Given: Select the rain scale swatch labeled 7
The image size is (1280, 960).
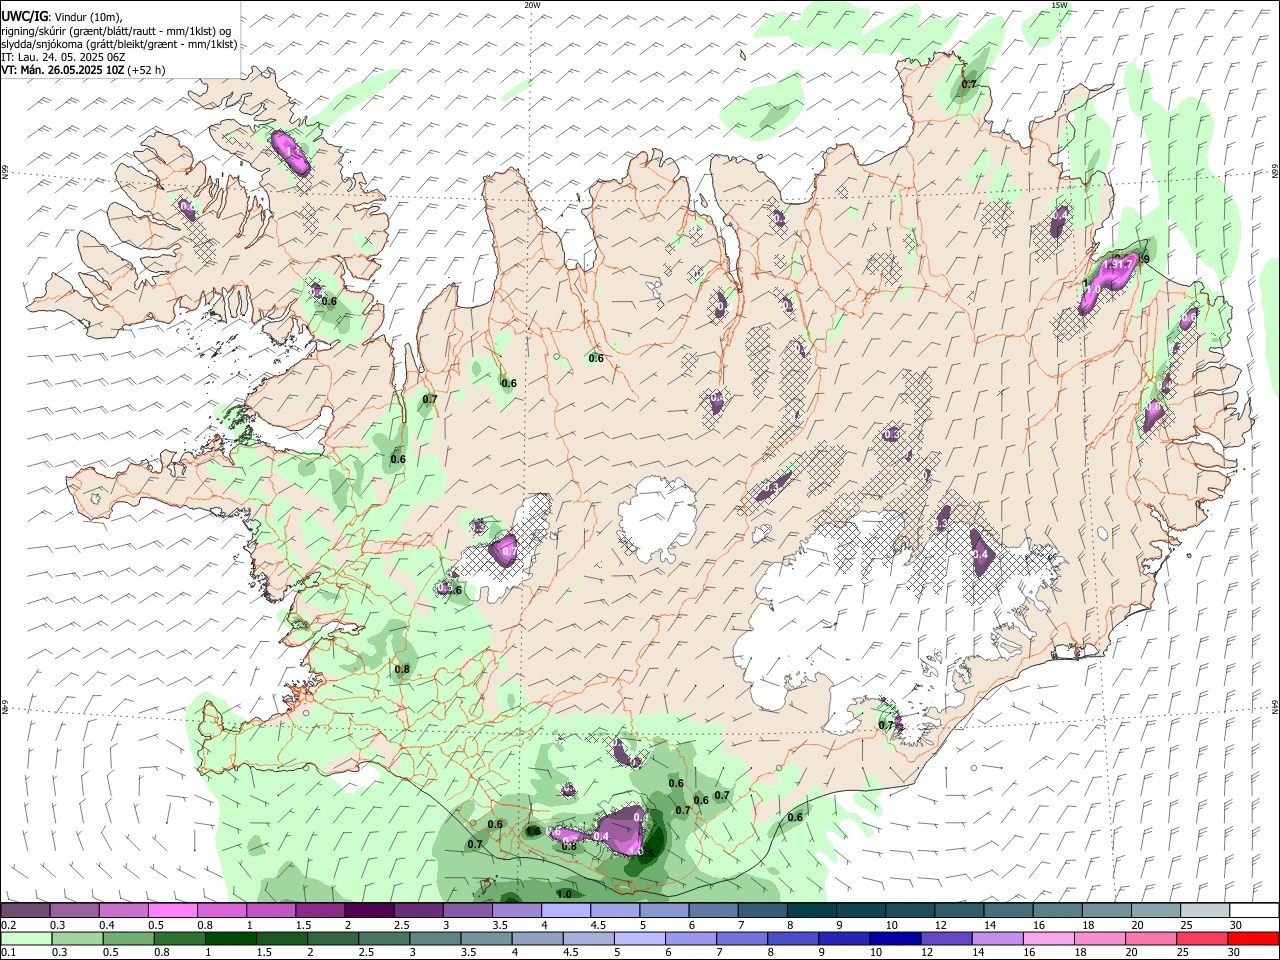Looking at the screenshot, I should click(741, 939).
